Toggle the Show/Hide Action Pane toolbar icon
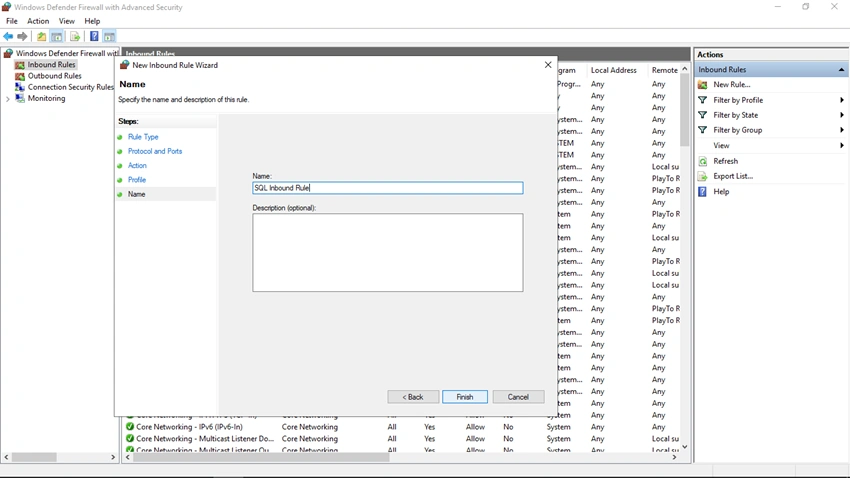 tap(109, 37)
